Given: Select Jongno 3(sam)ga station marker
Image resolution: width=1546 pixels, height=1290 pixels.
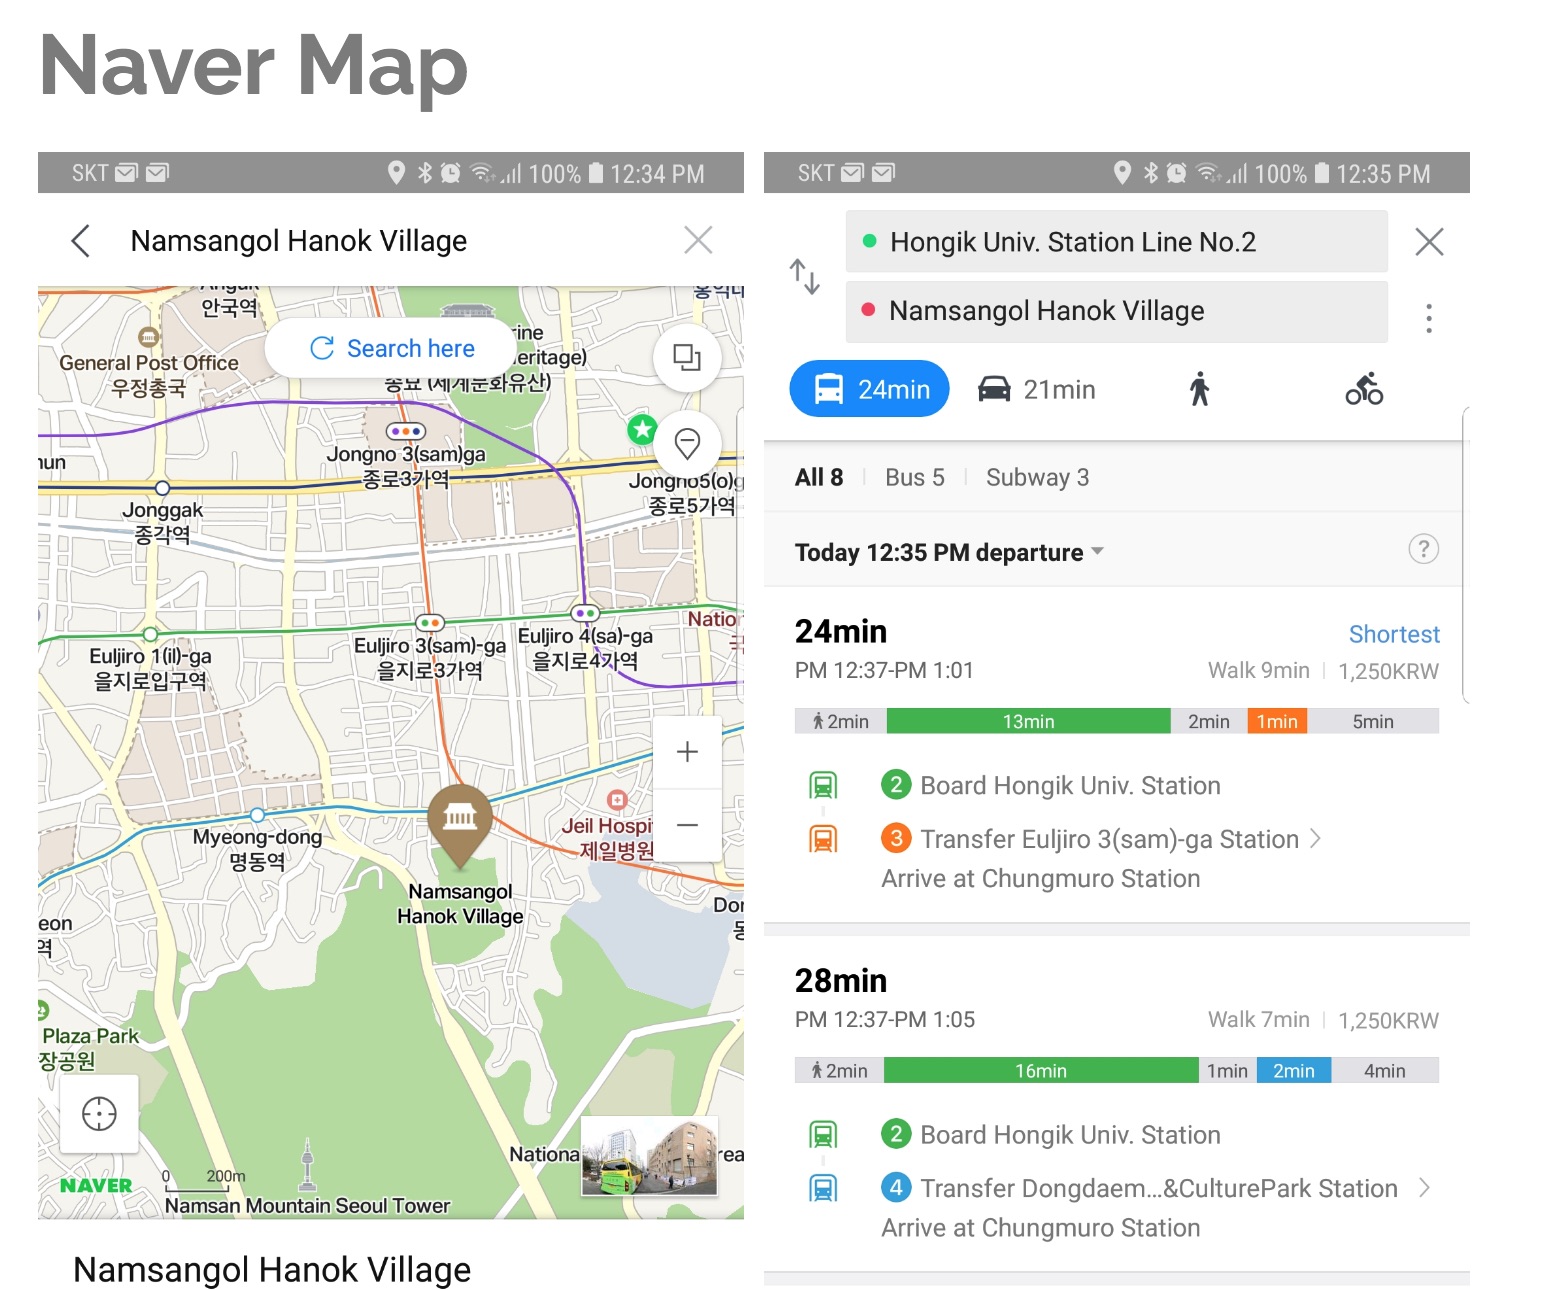Looking at the screenshot, I should (x=406, y=431).
